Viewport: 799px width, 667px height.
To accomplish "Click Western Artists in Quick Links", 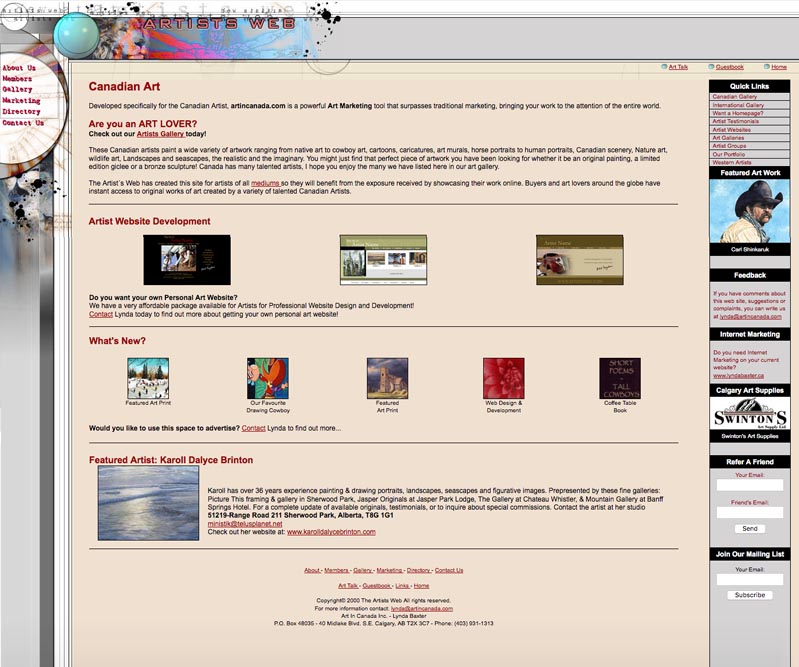I will point(732,162).
